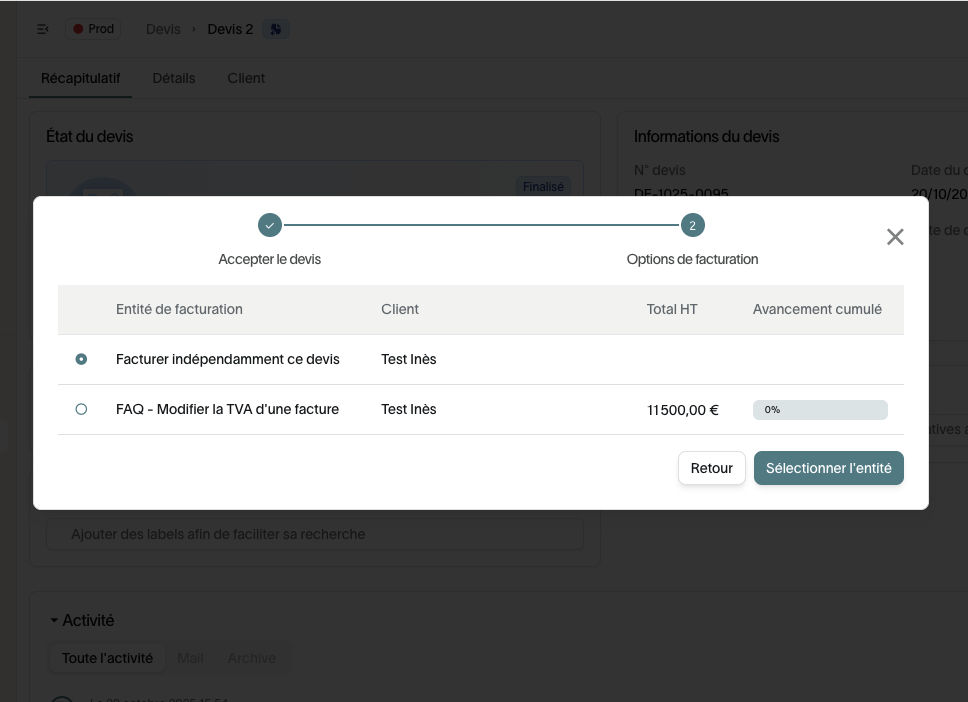The height and width of the screenshot is (702, 968).
Task: Click the 'Client' column header in the table
Action: [x=399, y=309]
